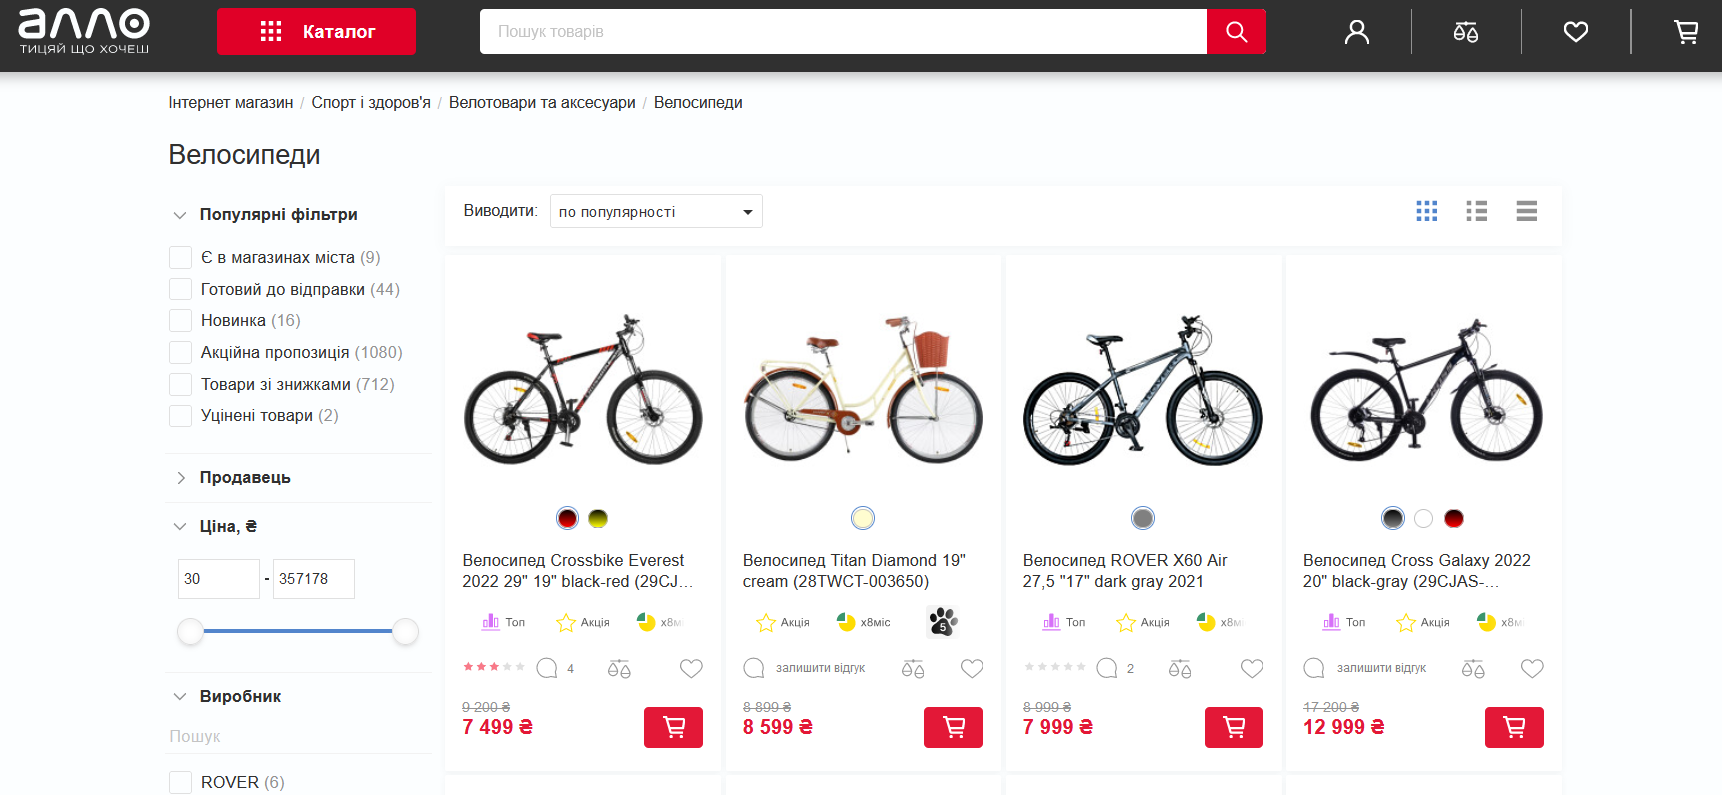Click the red search magnifier button
Viewport: 1722px width, 795px height.
coord(1236,32)
